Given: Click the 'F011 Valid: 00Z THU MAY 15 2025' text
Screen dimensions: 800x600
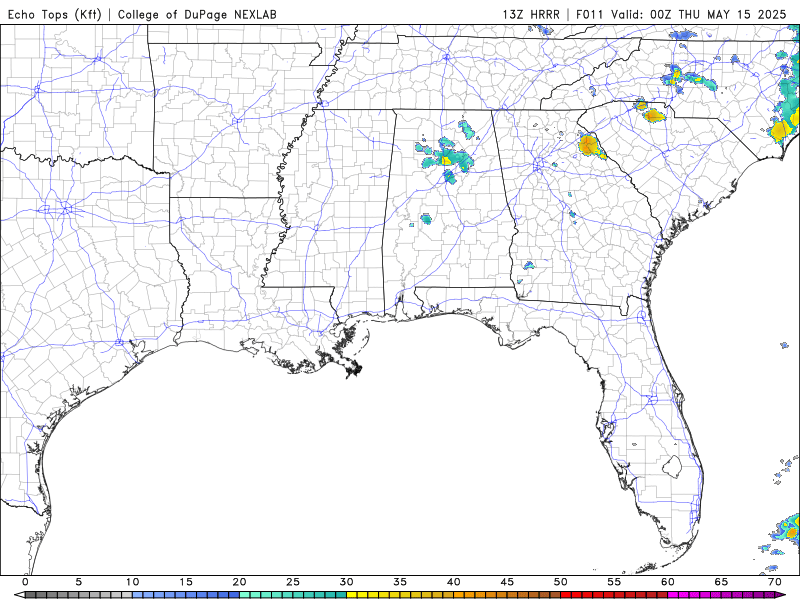Looking at the screenshot, I should 681,14.
